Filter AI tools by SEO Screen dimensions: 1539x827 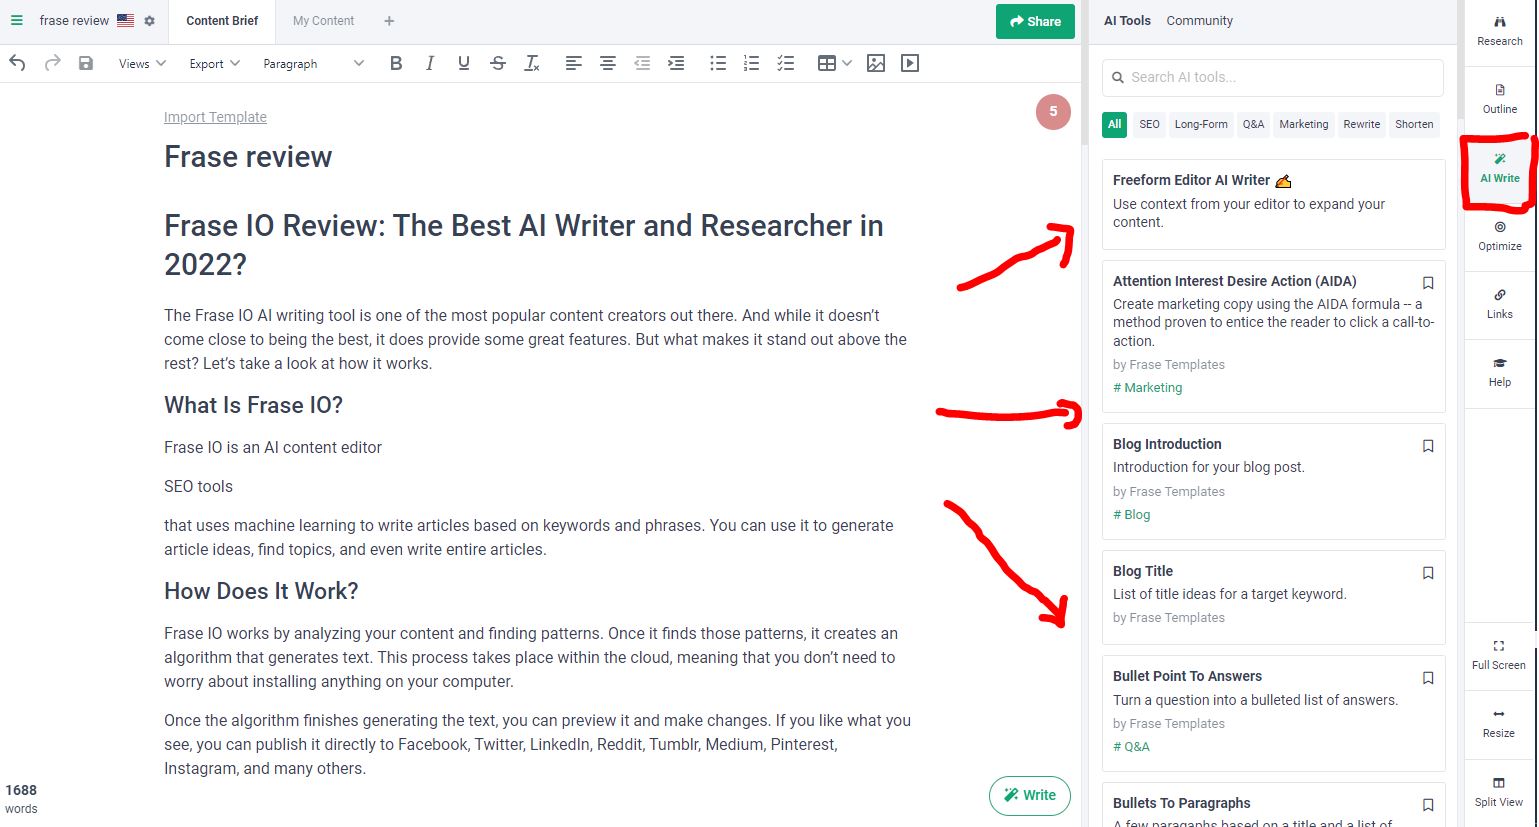pyautogui.click(x=1150, y=124)
